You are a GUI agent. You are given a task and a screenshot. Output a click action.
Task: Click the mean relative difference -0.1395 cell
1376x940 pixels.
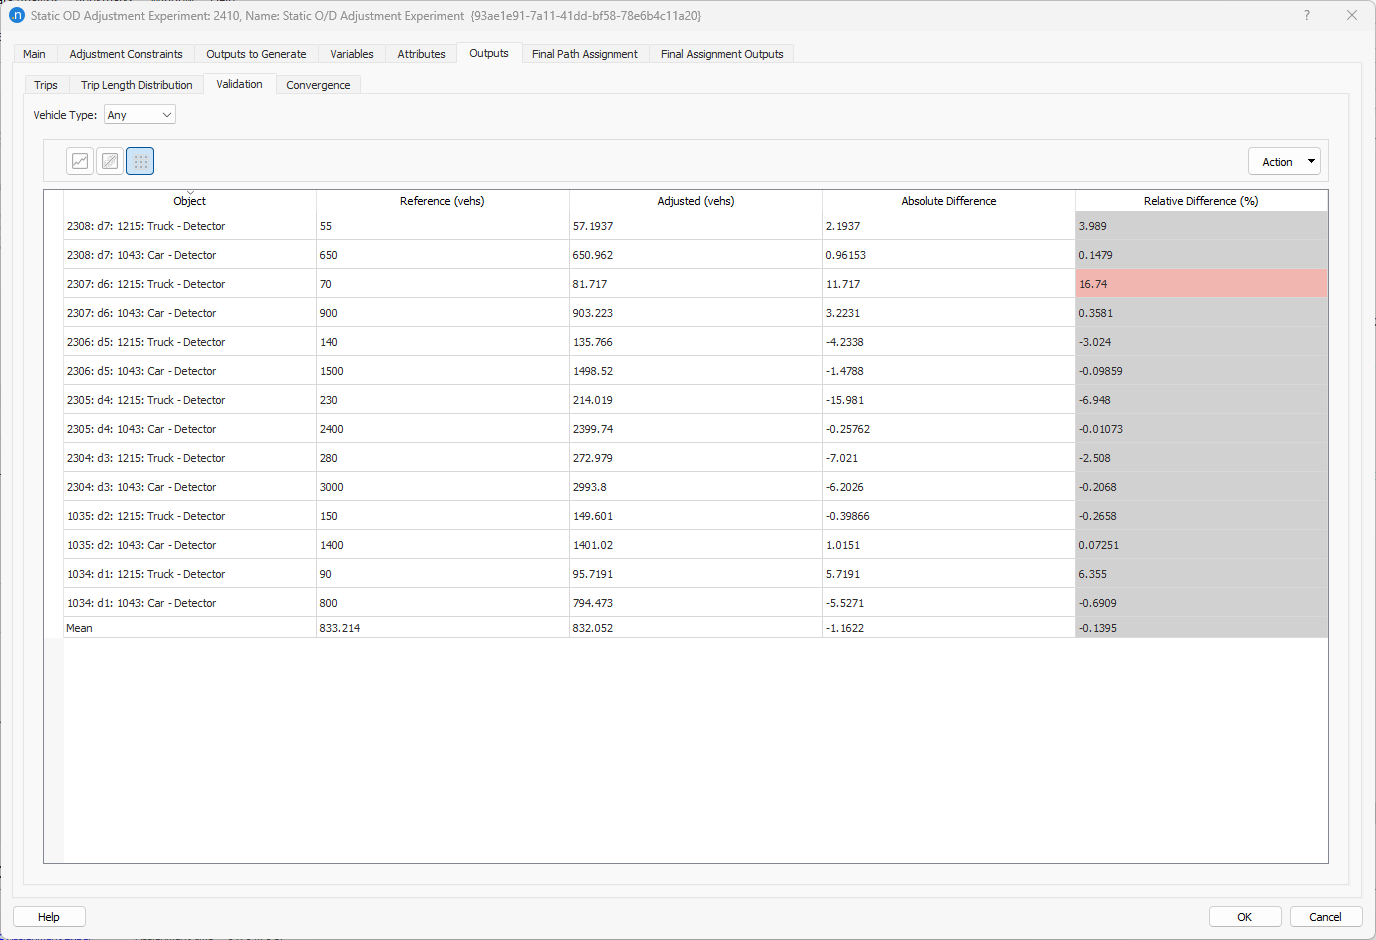(x=1202, y=628)
